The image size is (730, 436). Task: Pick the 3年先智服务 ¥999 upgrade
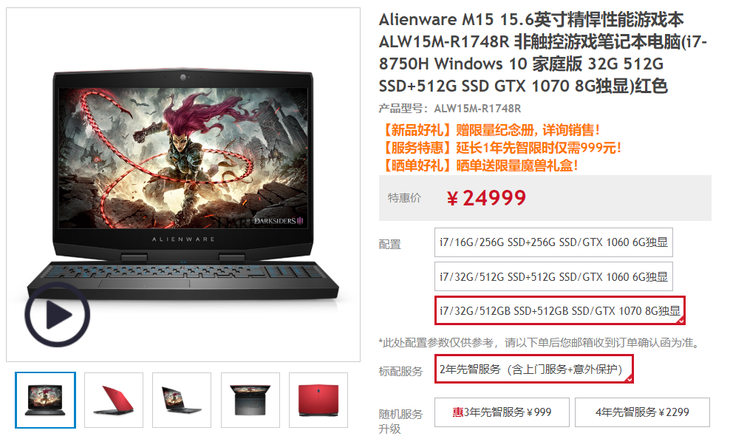tap(502, 412)
